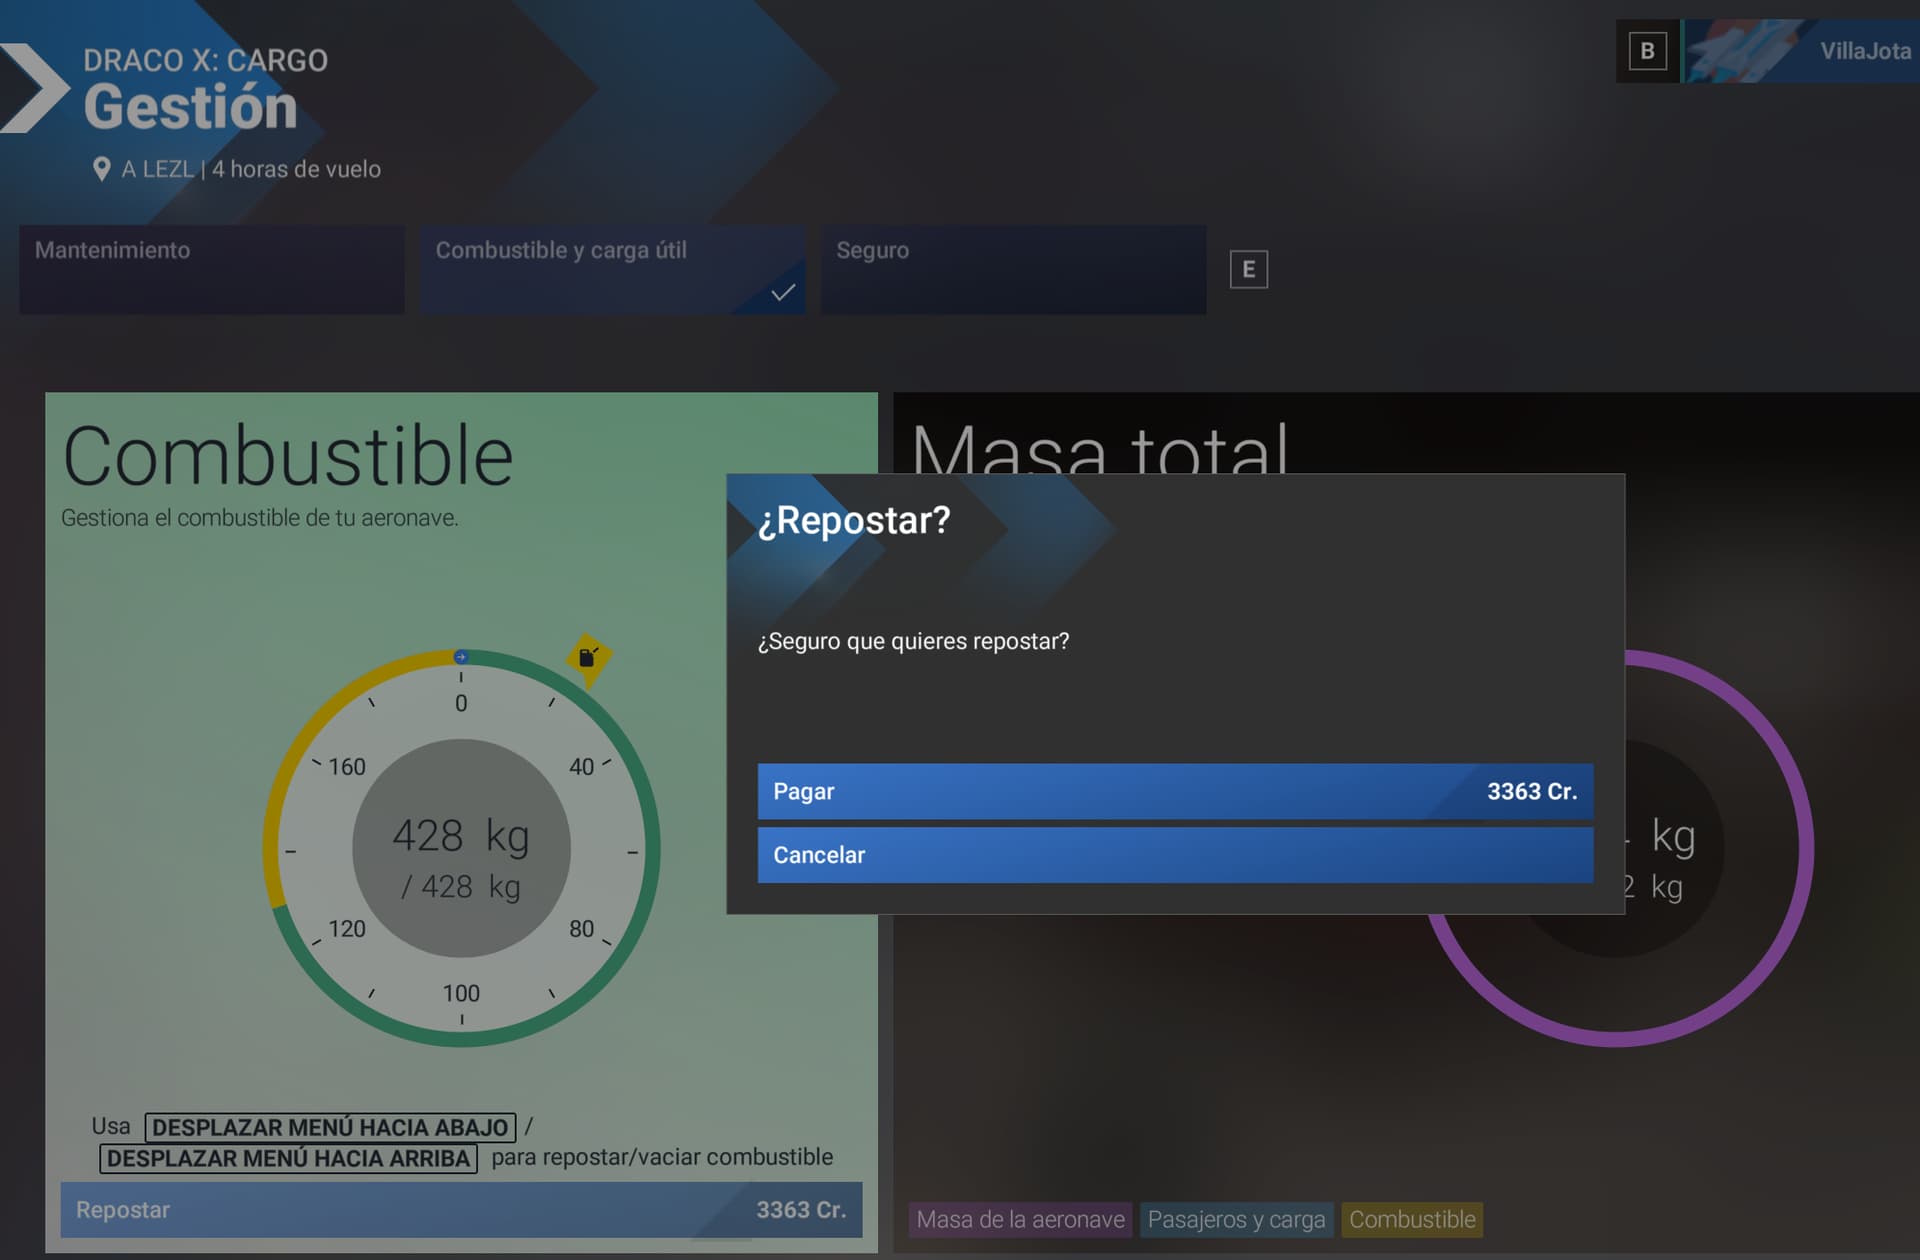Screen dimensions: 1920x1260
Task: Open the VillaJota profile banner
Action: 1800,51
